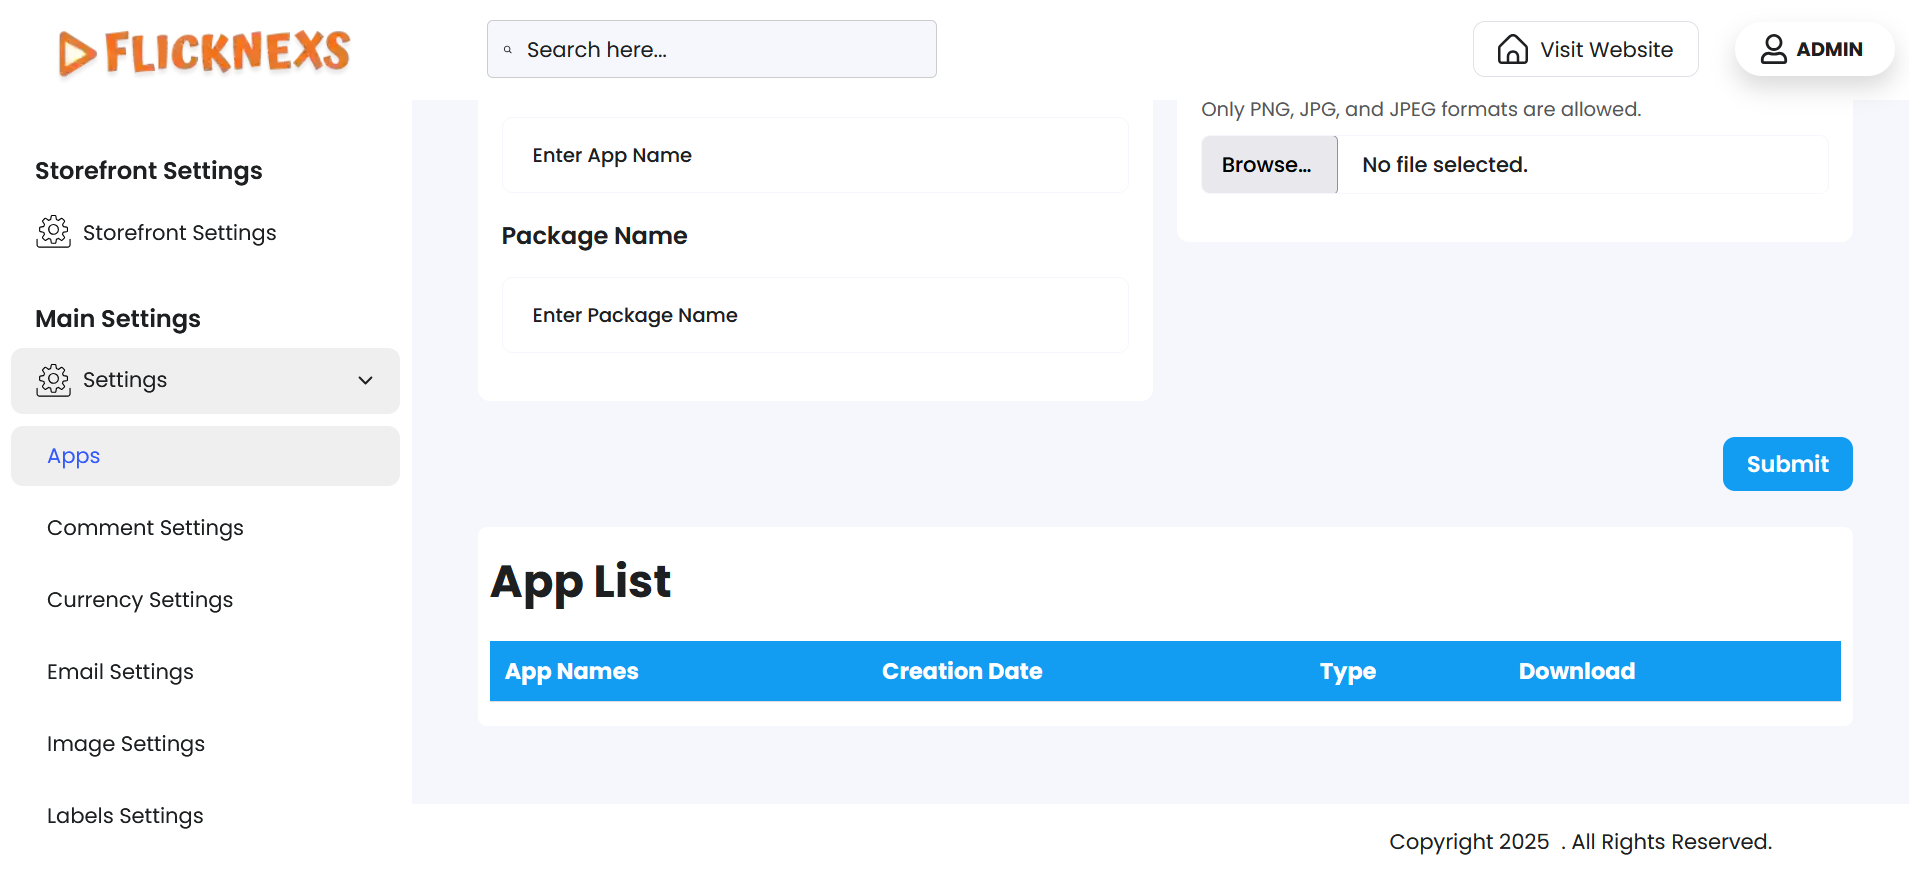Open Image Settings
Viewport: 1909px width, 879px height.
pos(126,744)
